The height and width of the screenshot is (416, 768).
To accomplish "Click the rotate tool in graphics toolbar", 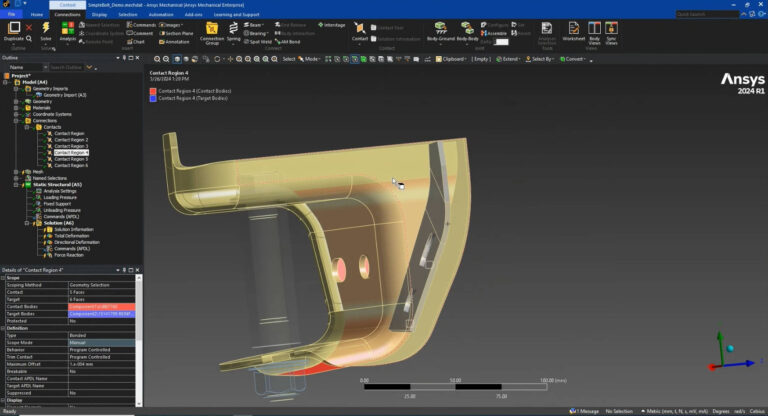I will click(x=217, y=59).
